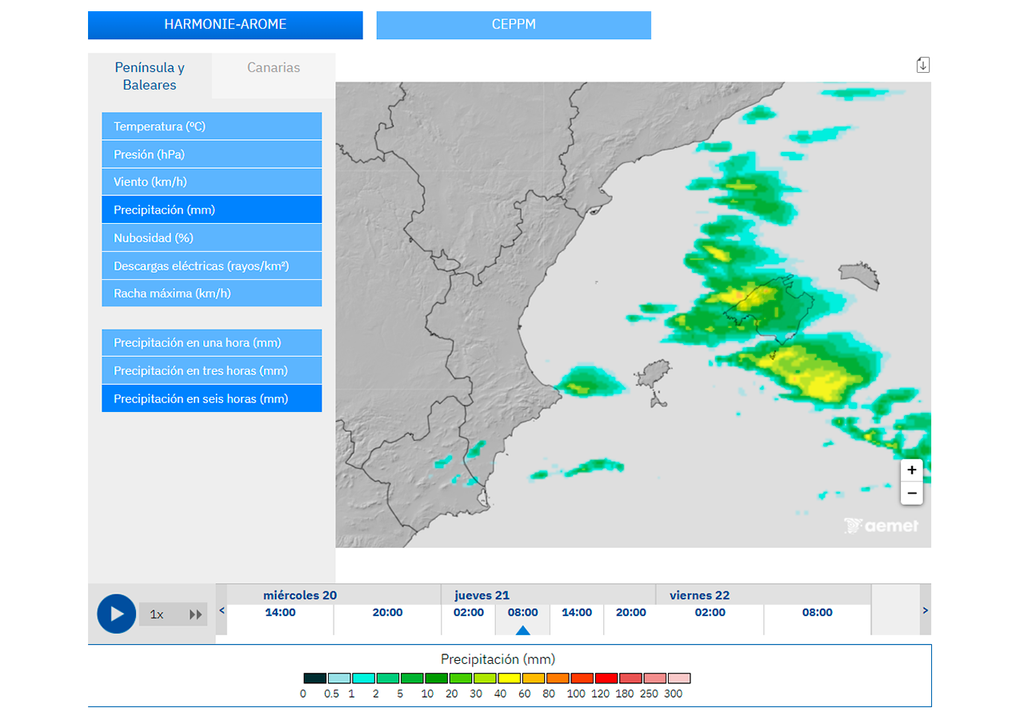Image resolution: width=1024 pixels, height=720 pixels.
Task: Select Temperatura (ºC) layer
Action: click(212, 126)
